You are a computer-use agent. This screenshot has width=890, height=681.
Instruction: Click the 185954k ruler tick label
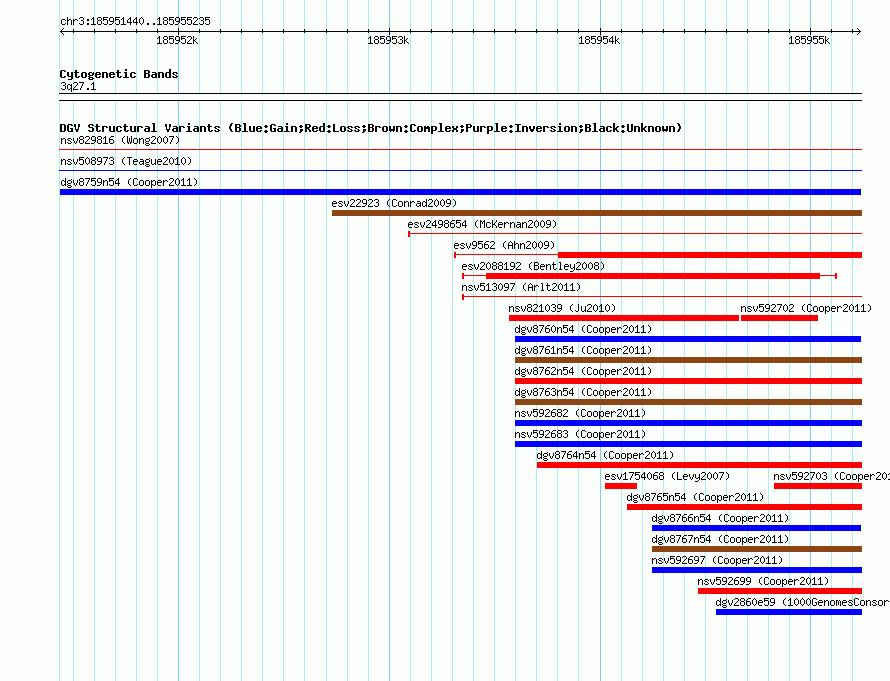(599, 40)
